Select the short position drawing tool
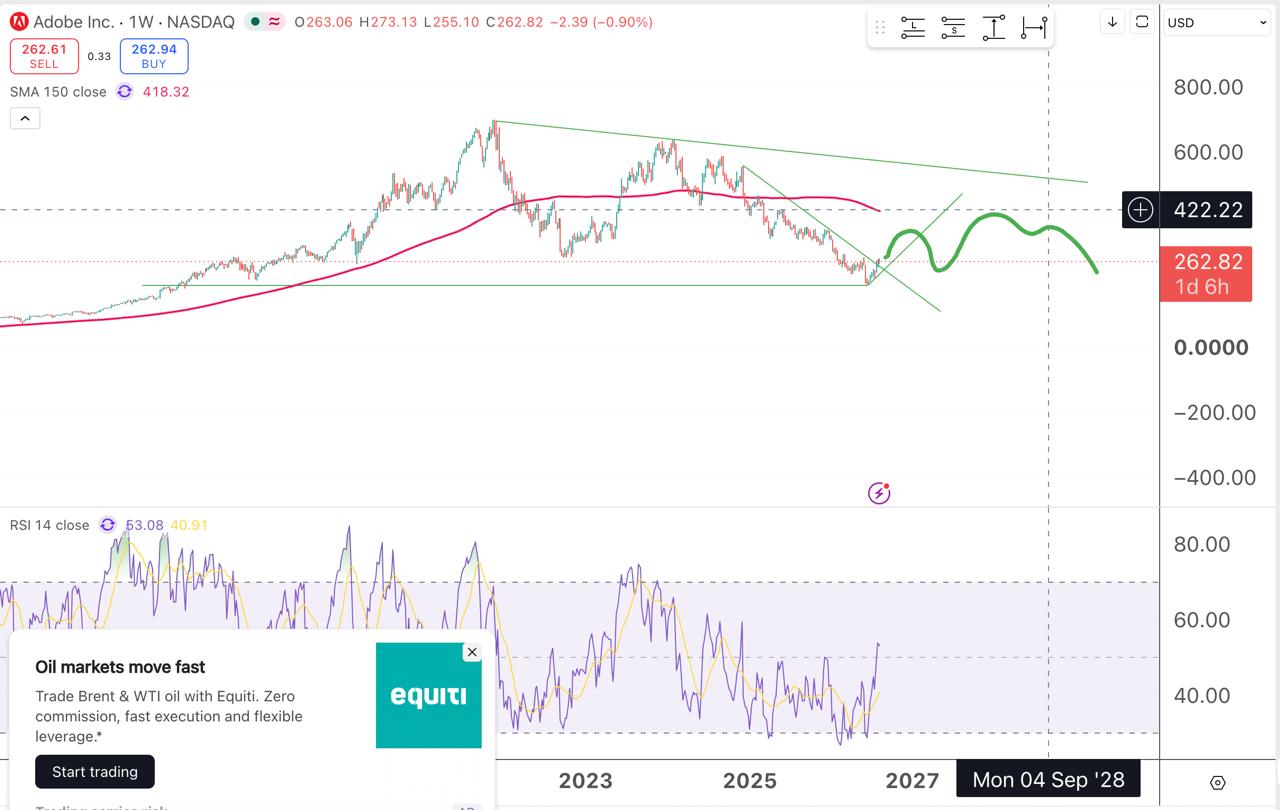This screenshot has height=810, width=1280. pos(953,28)
